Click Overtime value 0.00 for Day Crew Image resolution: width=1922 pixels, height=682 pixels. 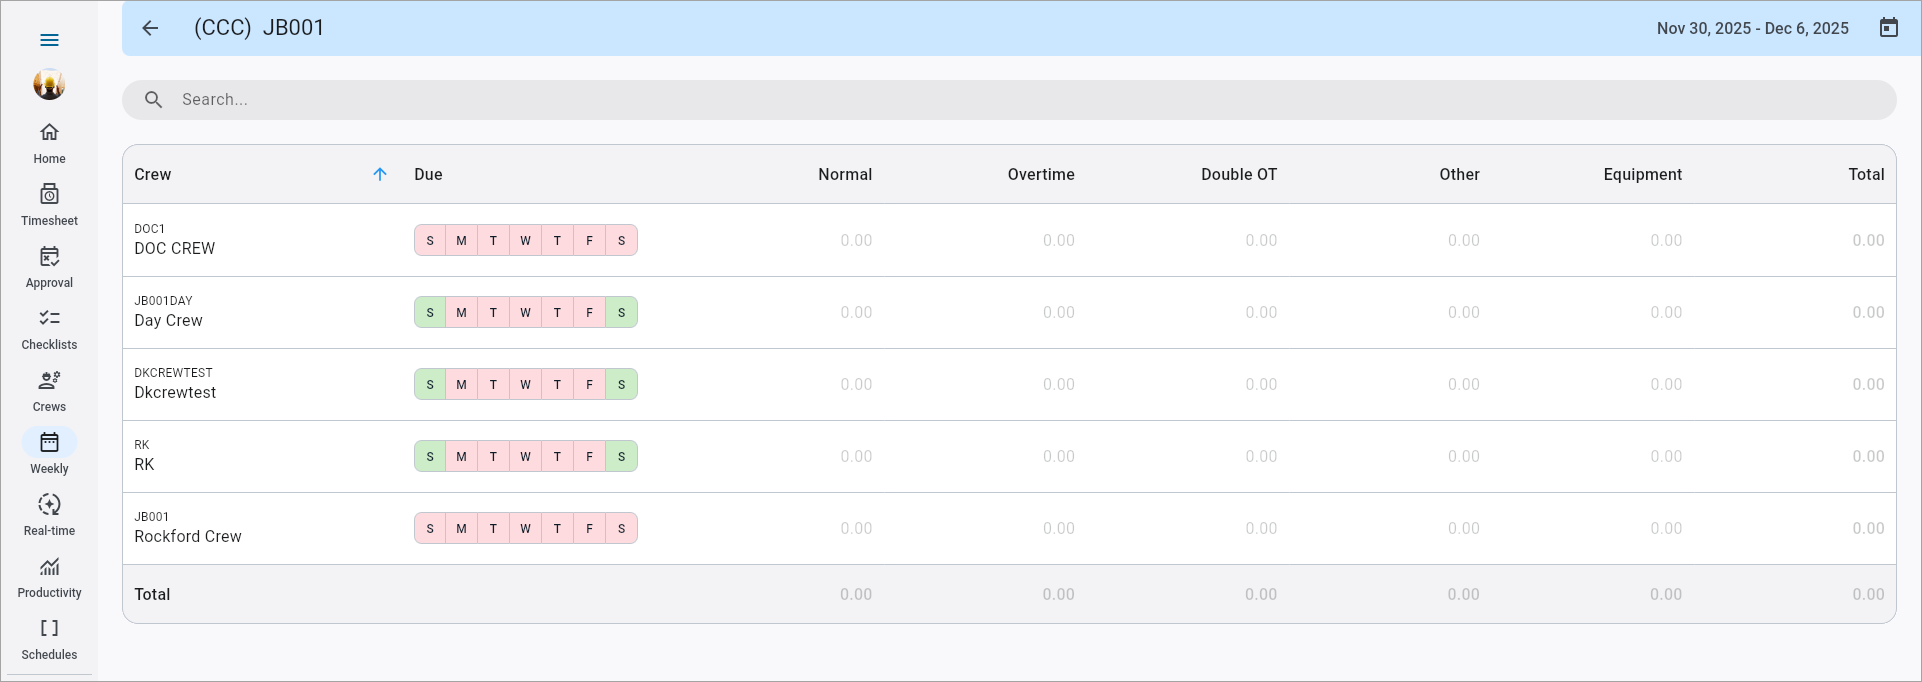click(x=1059, y=312)
